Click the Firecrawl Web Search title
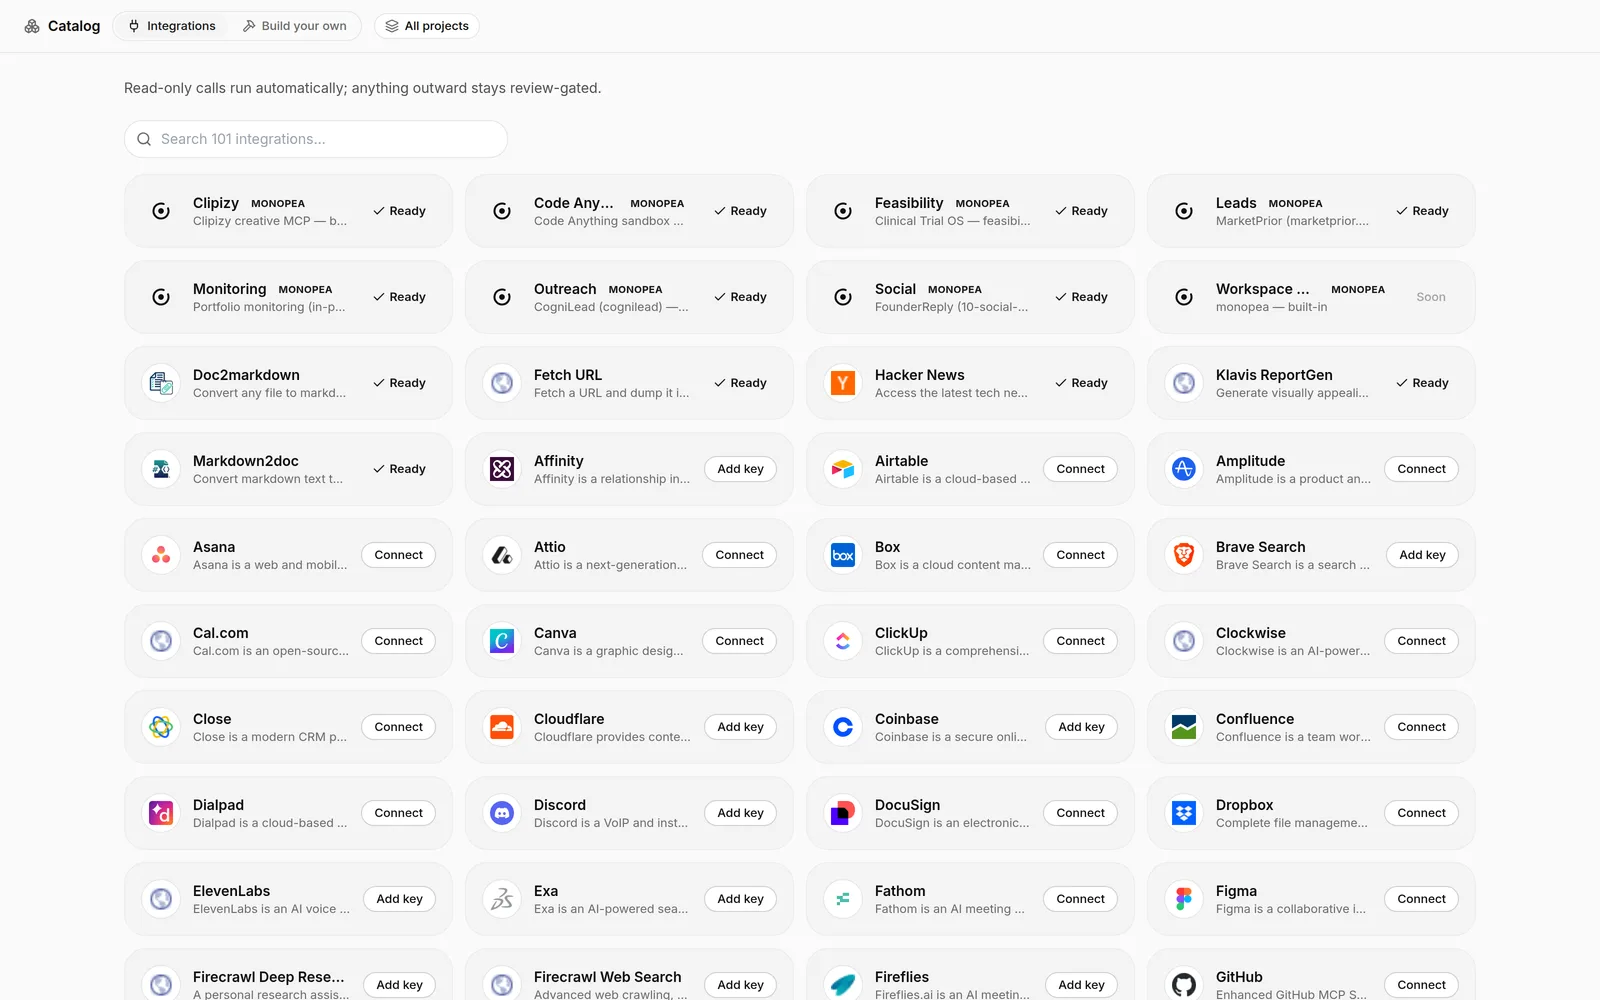The height and width of the screenshot is (1000, 1600). [608, 977]
